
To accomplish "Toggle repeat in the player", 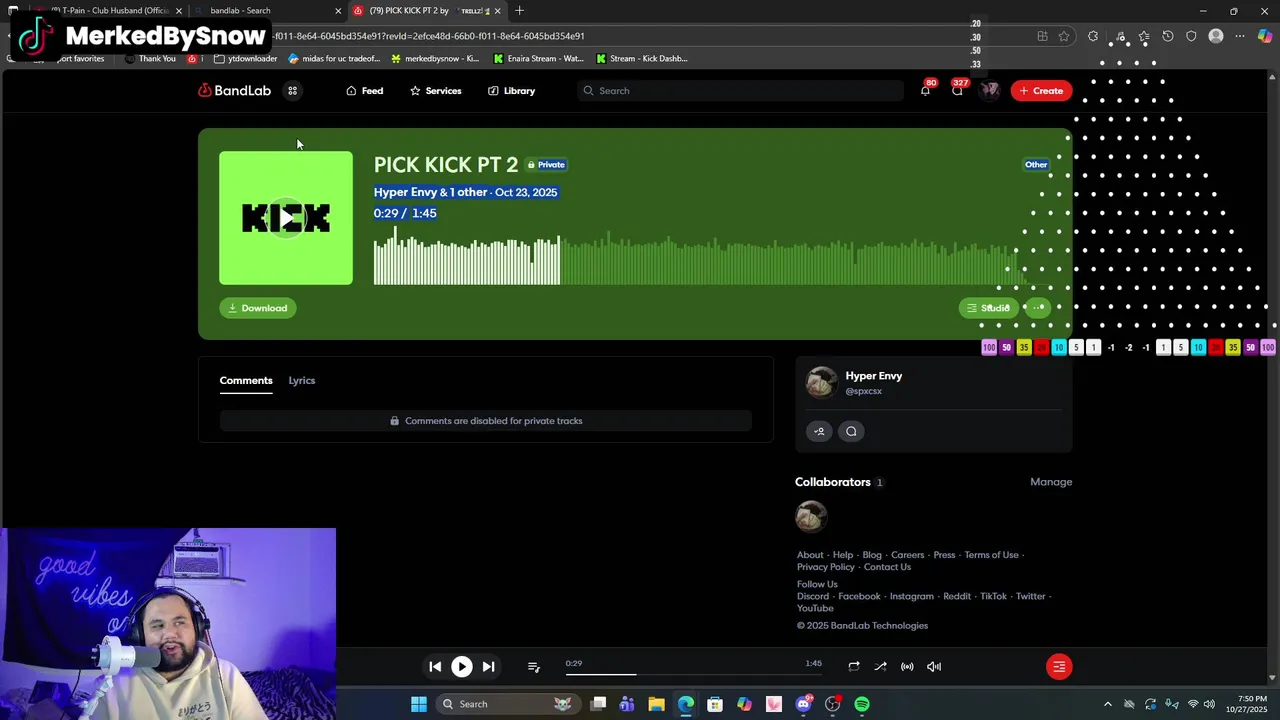I will click(x=854, y=667).
